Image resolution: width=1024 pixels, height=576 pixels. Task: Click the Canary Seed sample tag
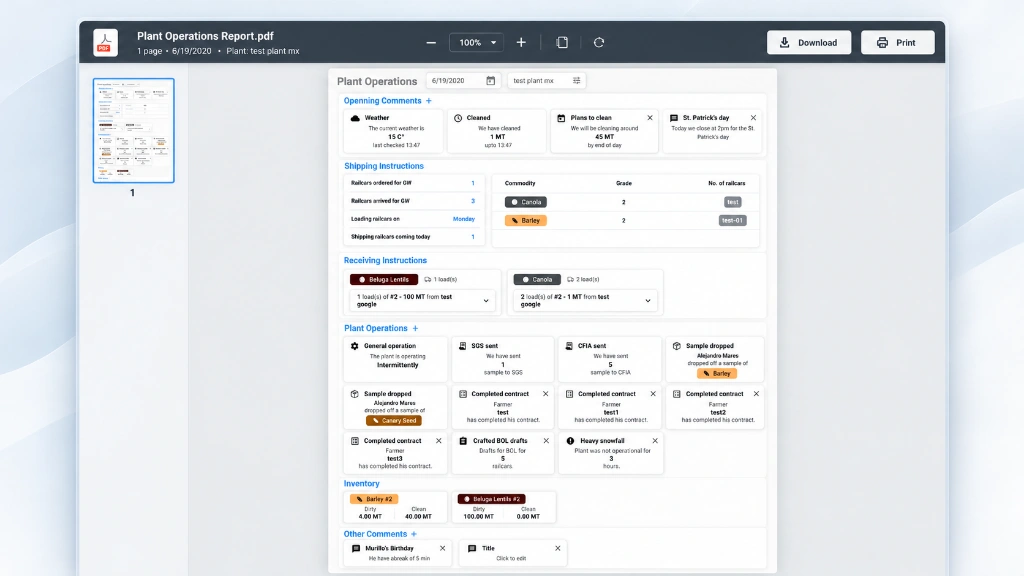pyautogui.click(x=394, y=421)
